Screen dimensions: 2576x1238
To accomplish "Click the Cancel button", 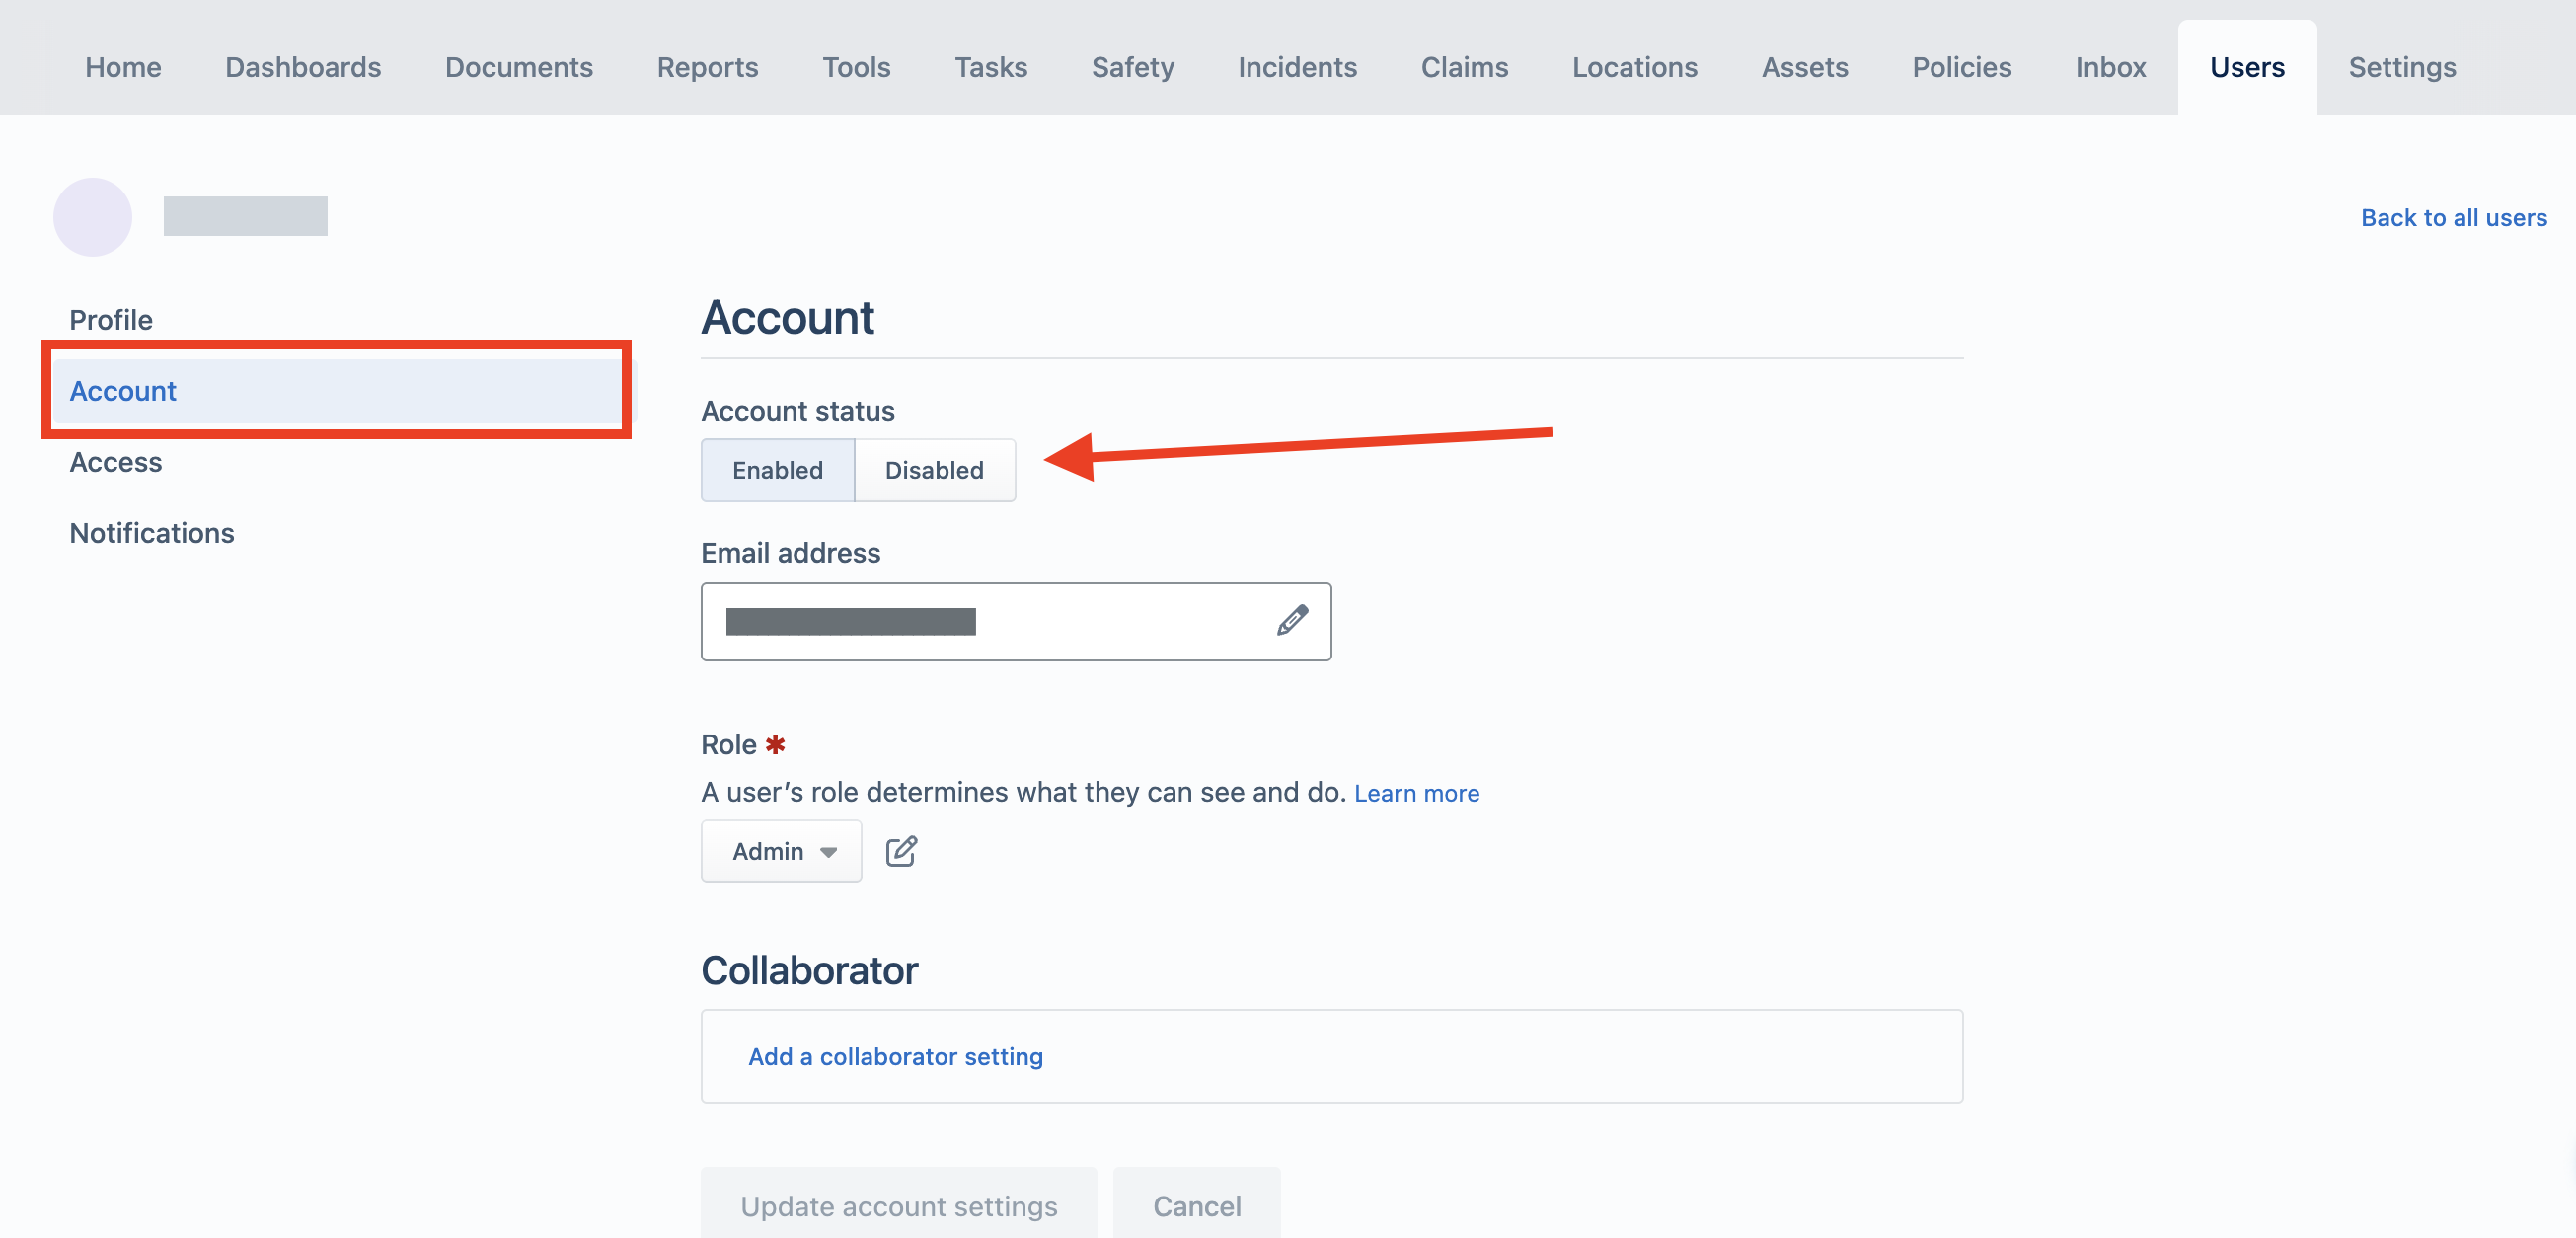I will click(1196, 1205).
